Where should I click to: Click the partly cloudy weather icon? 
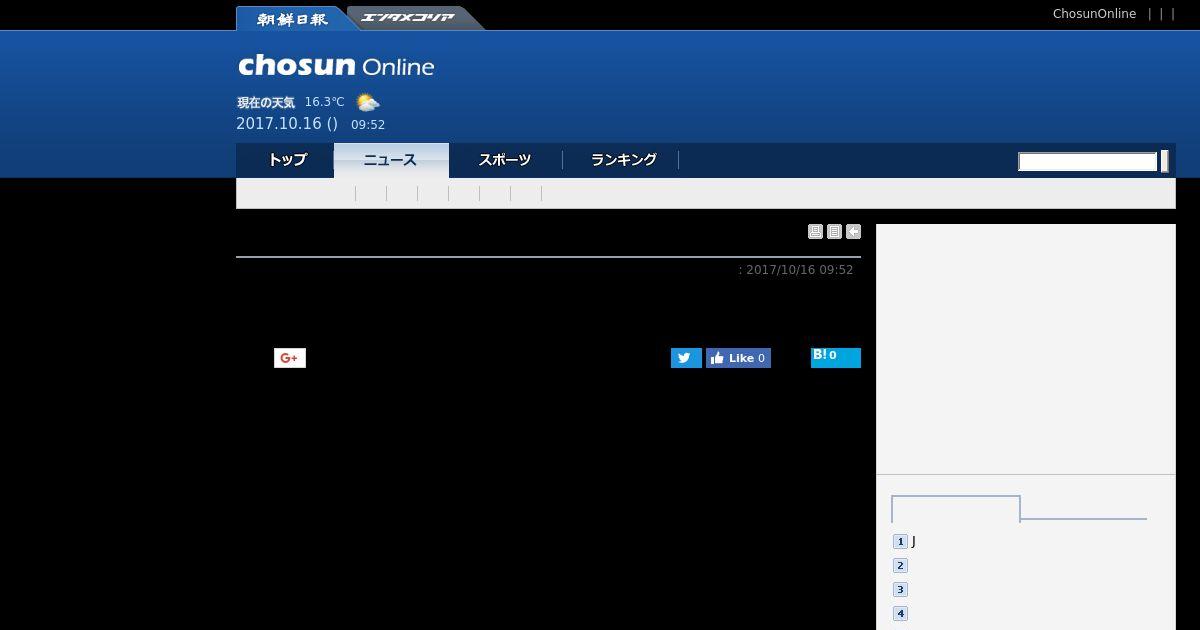click(368, 102)
